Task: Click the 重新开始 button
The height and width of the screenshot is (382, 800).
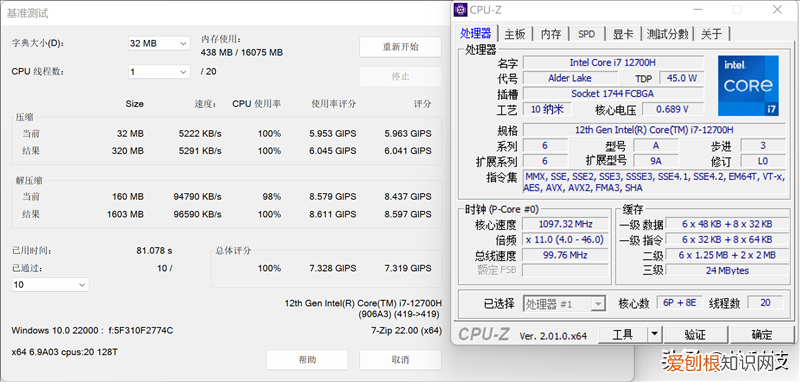Action: tap(401, 47)
